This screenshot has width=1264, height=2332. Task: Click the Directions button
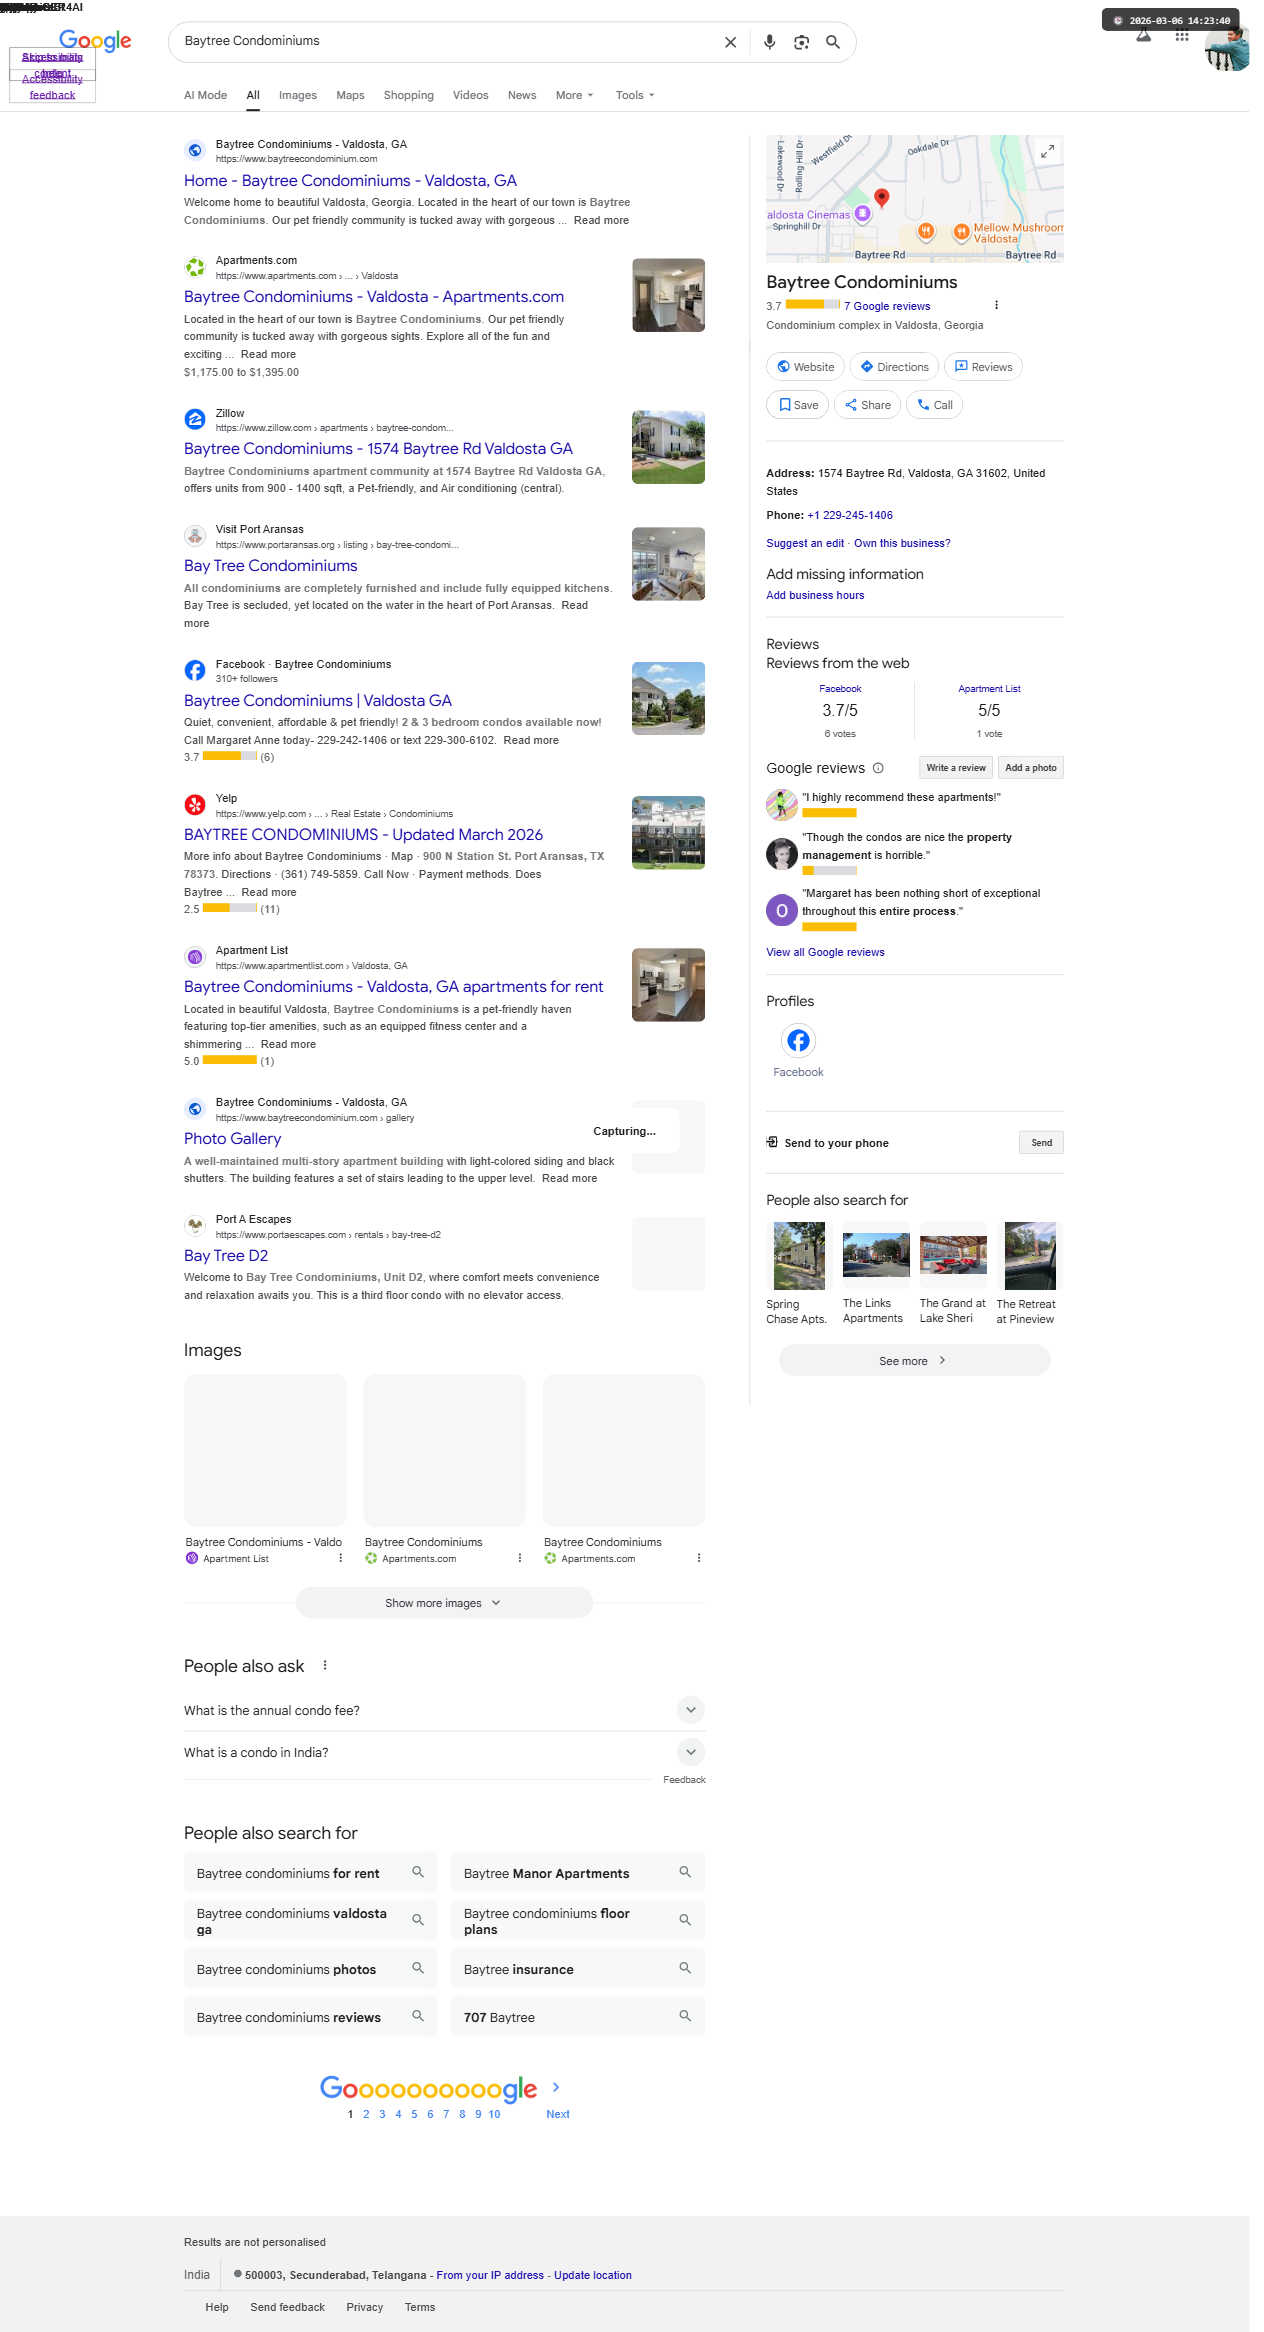click(x=895, y=367)
